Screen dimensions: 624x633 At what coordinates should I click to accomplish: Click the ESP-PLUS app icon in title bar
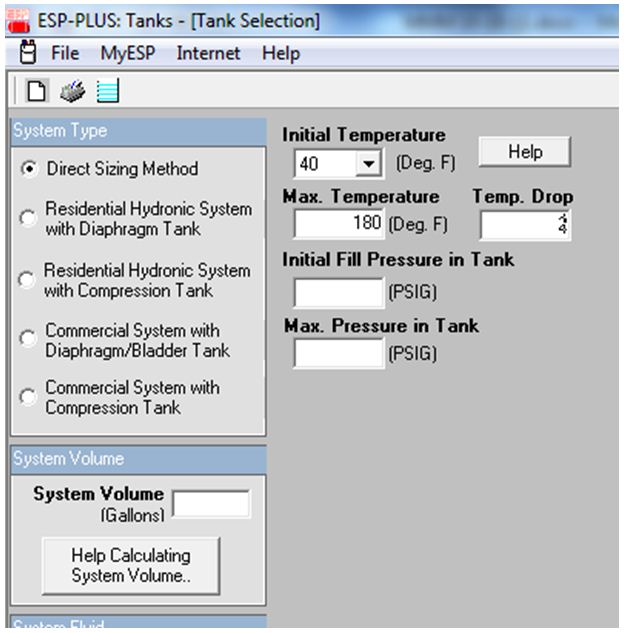(18, 21)
